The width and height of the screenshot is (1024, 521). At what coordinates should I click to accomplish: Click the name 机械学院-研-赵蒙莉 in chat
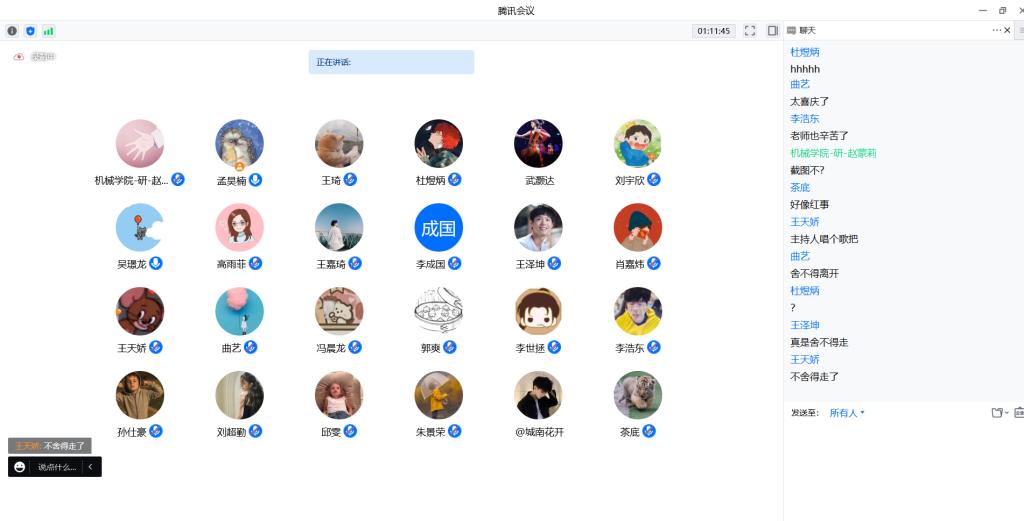click(833, 153)
